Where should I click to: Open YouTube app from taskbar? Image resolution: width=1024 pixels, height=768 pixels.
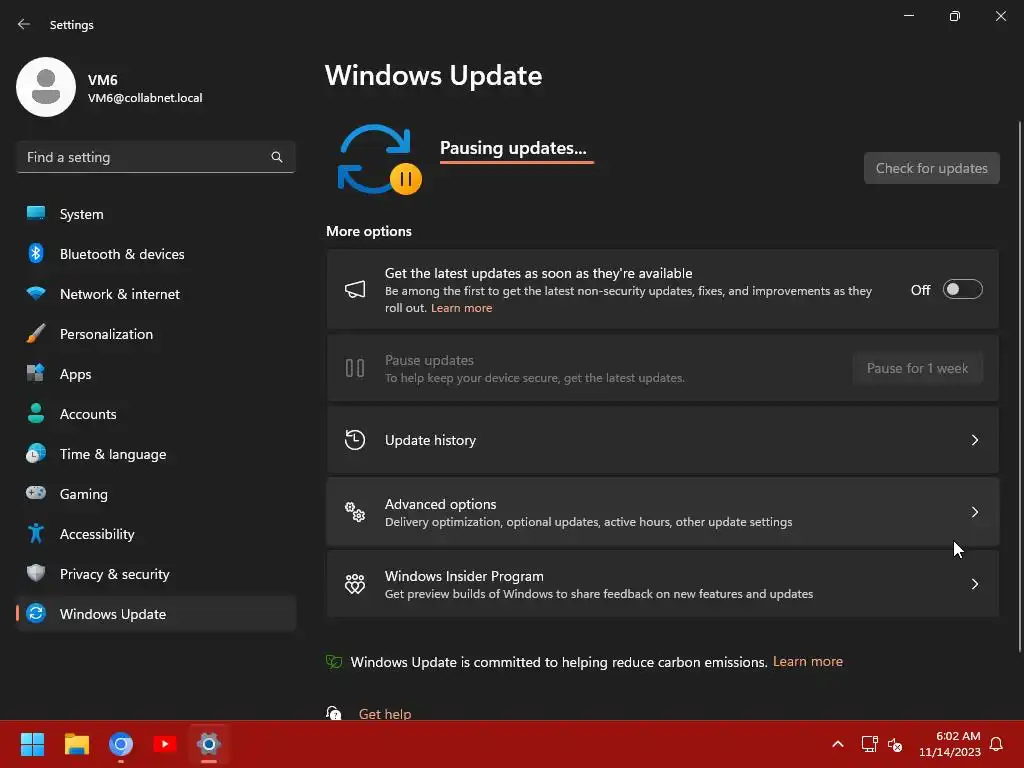point(165,744)
